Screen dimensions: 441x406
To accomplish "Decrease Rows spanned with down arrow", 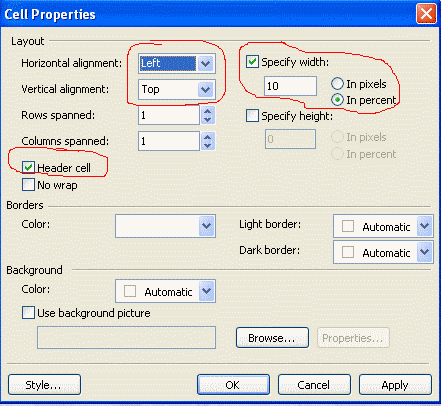I will tap(208, 120).
